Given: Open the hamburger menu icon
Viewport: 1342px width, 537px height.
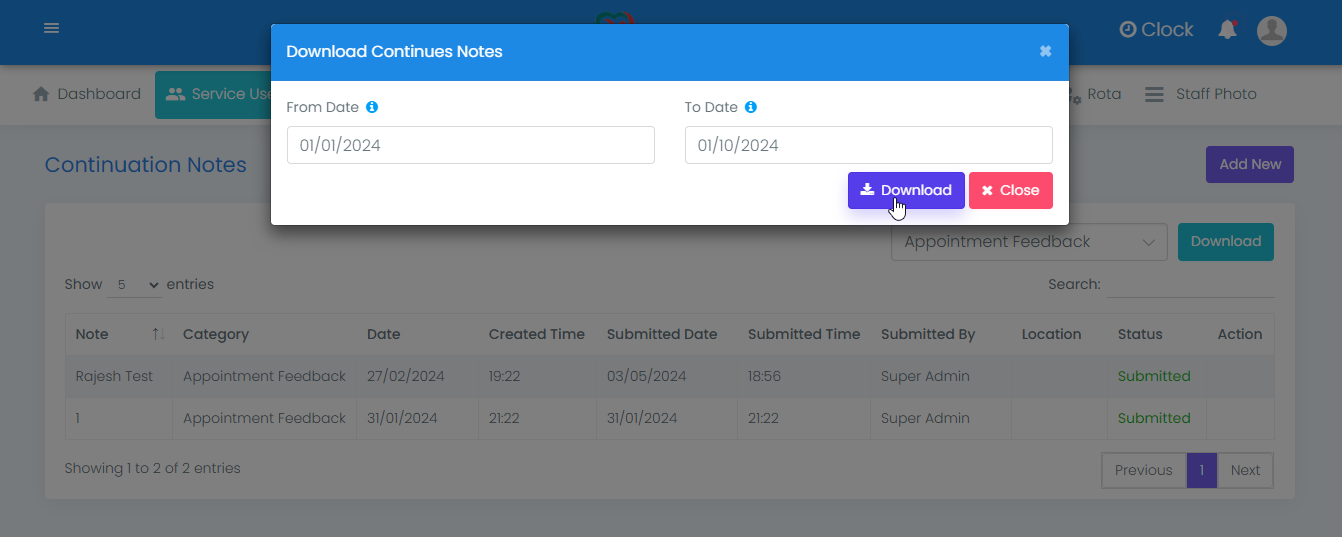Looking at the screenshot, I should pyautogui.click(x=51, y=28).
